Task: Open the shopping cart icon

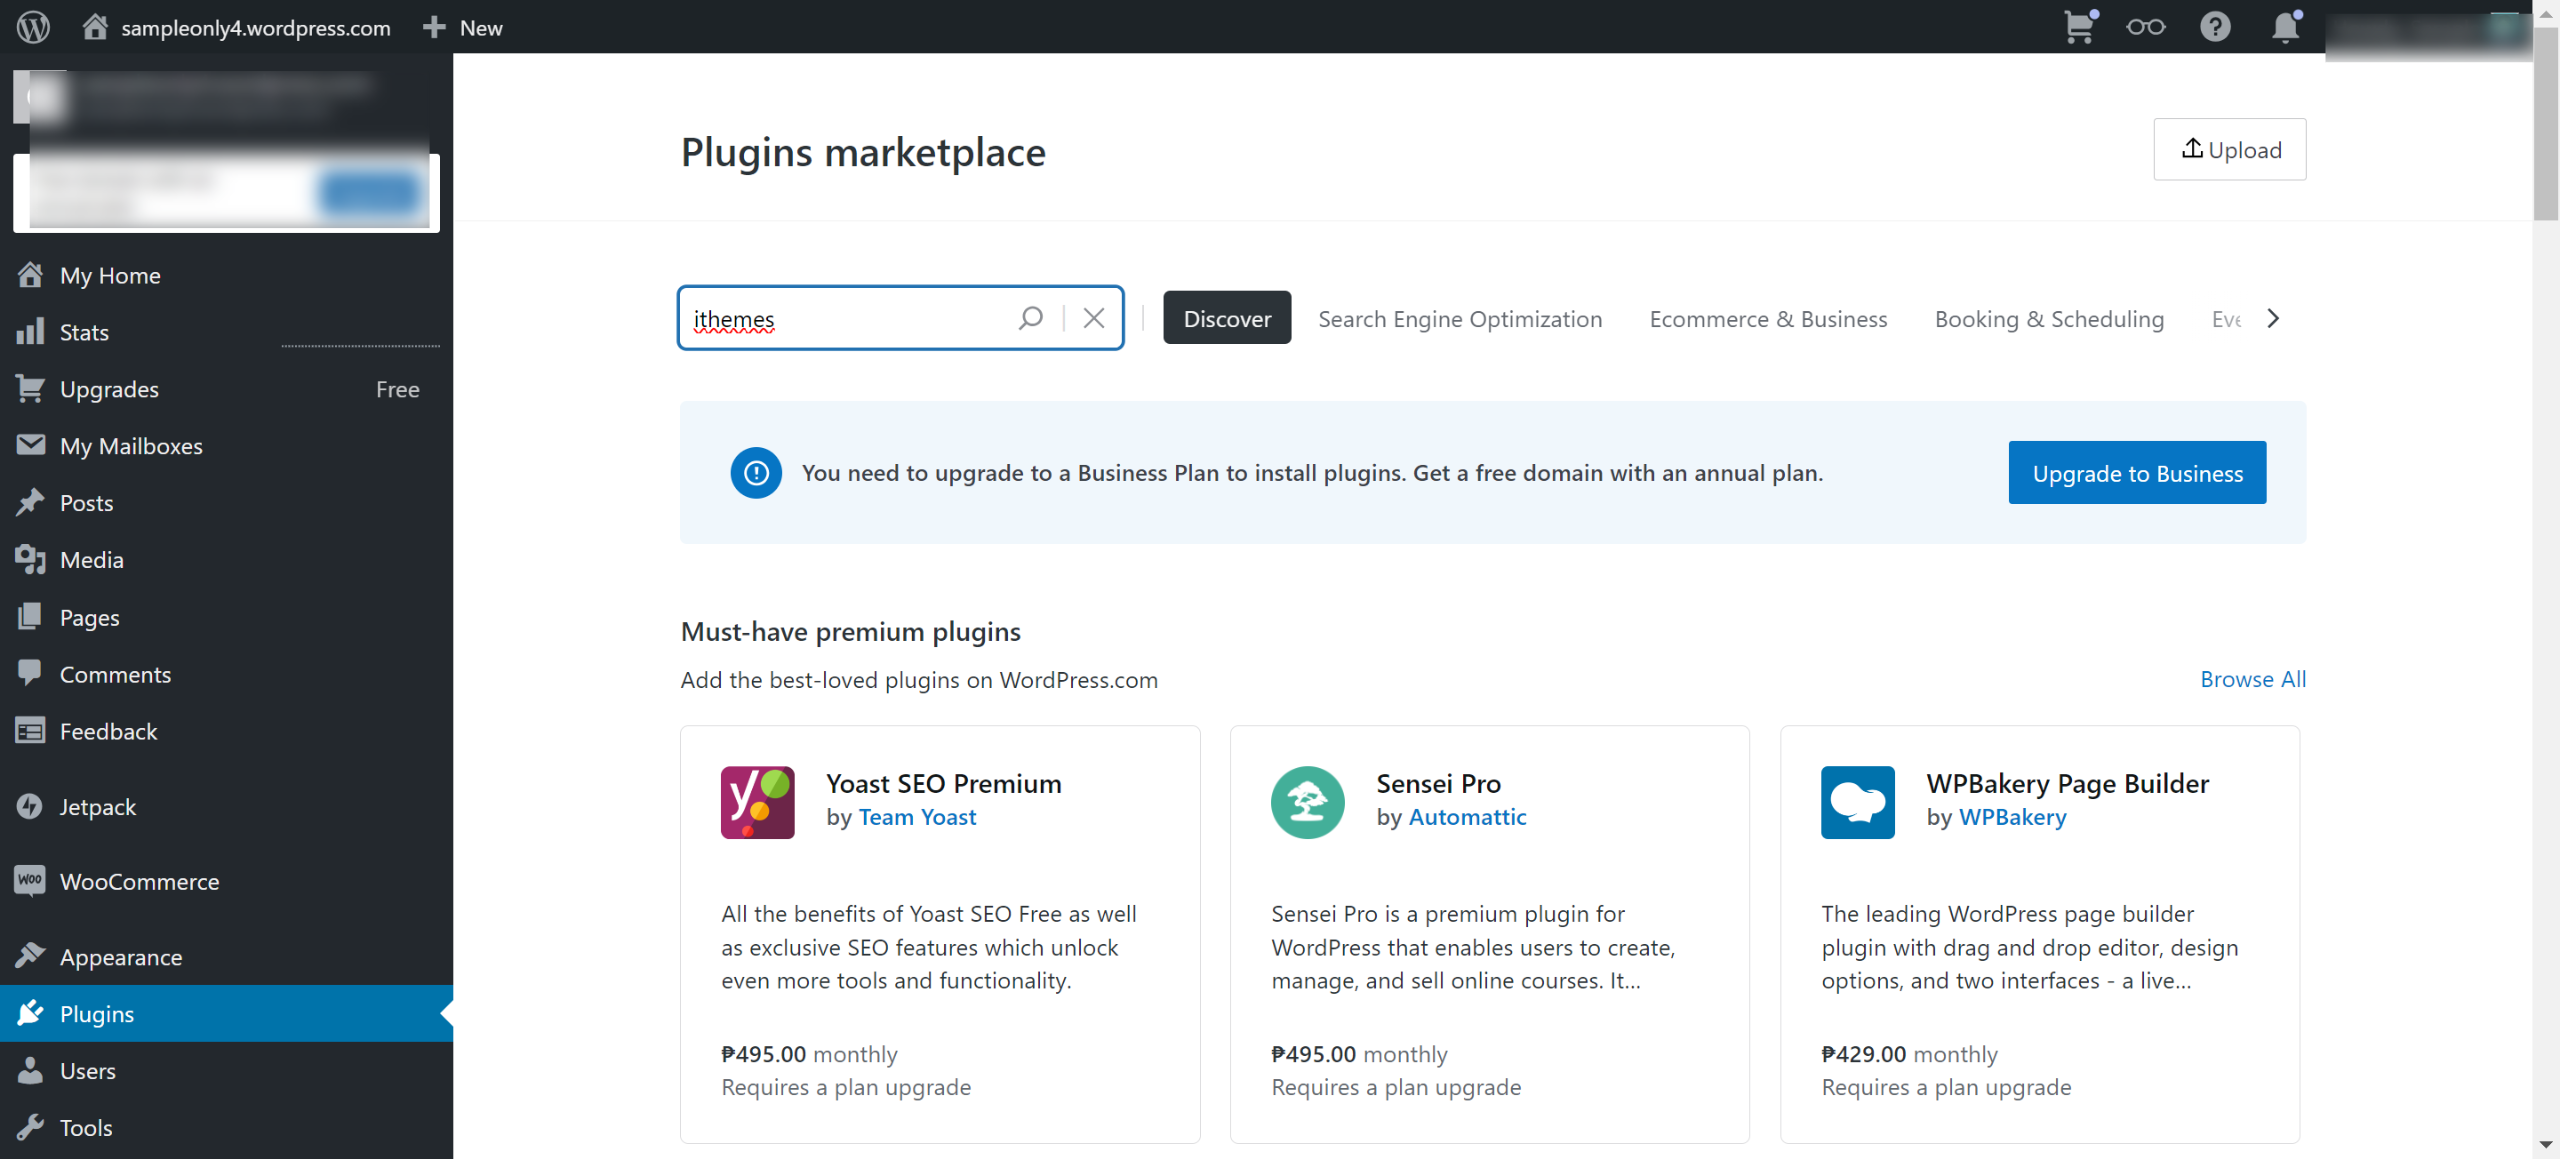Action: click(2080, 27)
